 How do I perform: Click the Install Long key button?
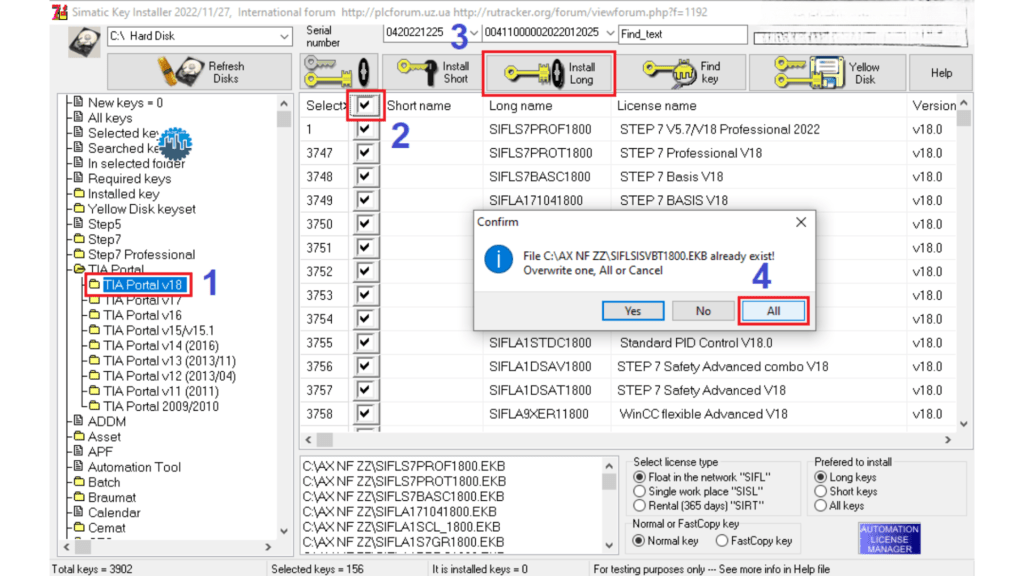tap(549, 73)
